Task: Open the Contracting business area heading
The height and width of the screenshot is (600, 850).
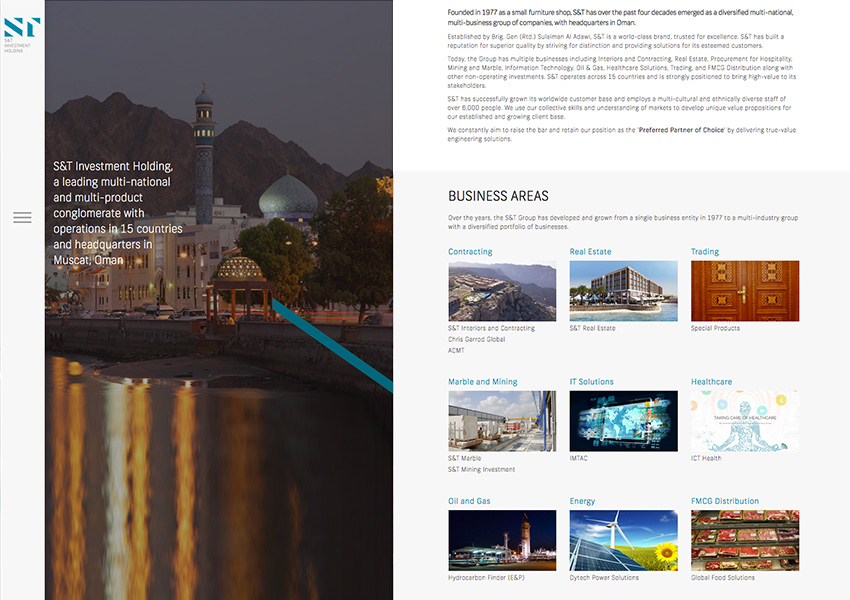Action: 470,252
